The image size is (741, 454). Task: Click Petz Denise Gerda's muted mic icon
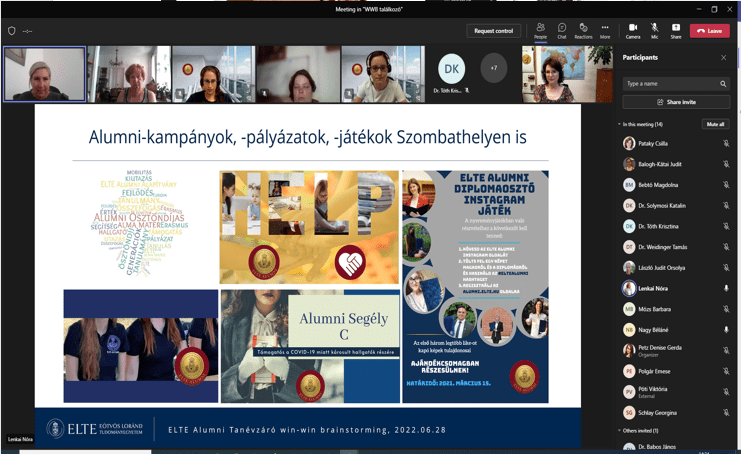726,350
